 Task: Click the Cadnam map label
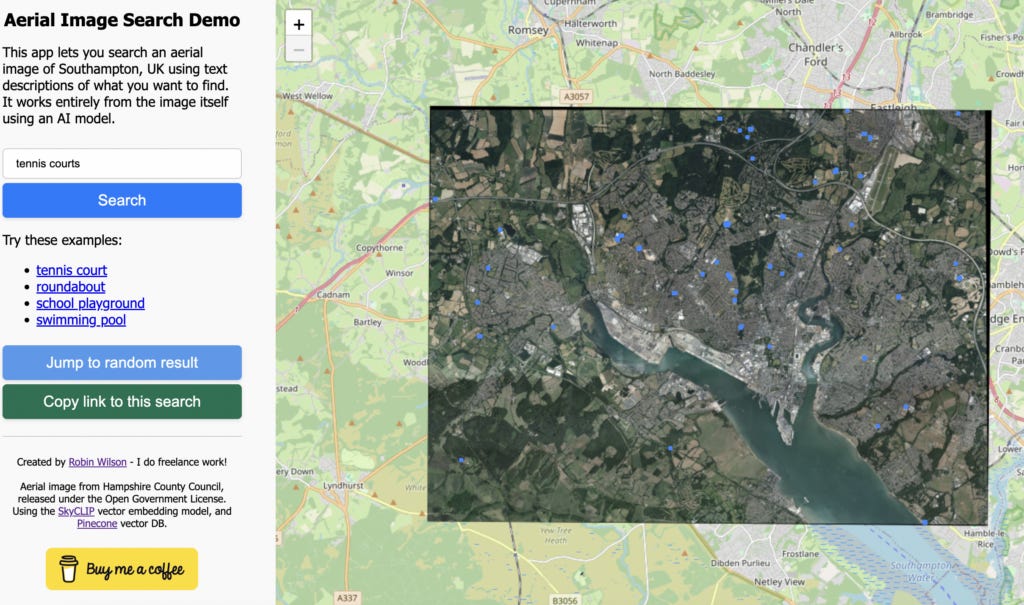point(333,295)
